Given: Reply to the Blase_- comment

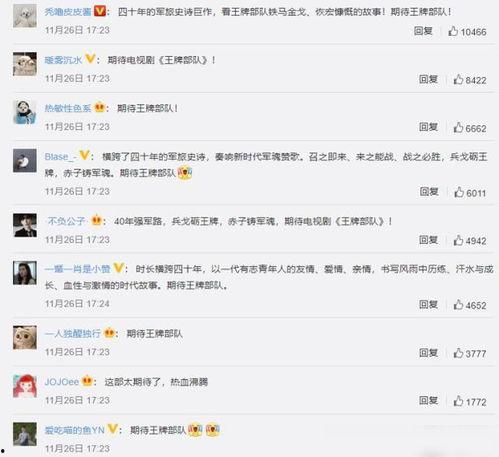Looking at the screenshot, I should coord(429,192).
